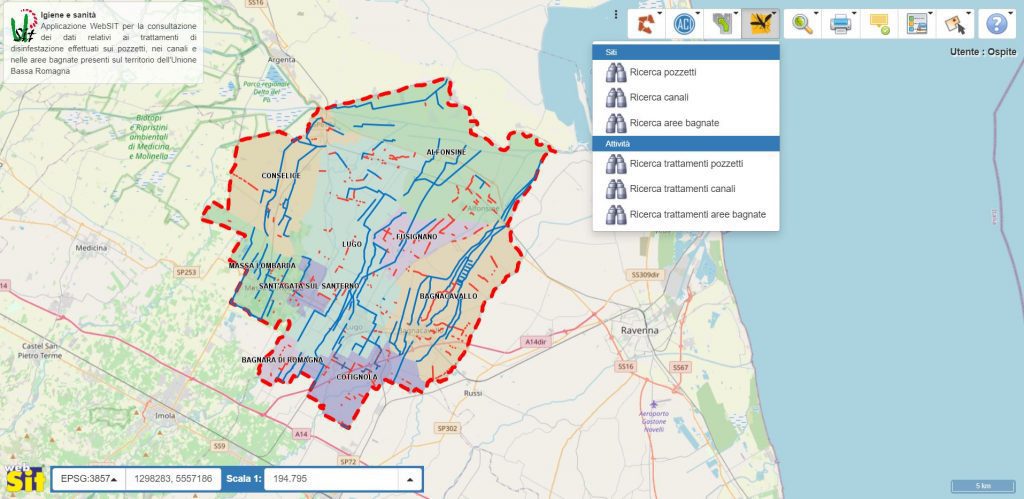The width and height of the screenshot is (1024, 499).
Task: Open the yellow note annotation tool
Action: (880, 23)
